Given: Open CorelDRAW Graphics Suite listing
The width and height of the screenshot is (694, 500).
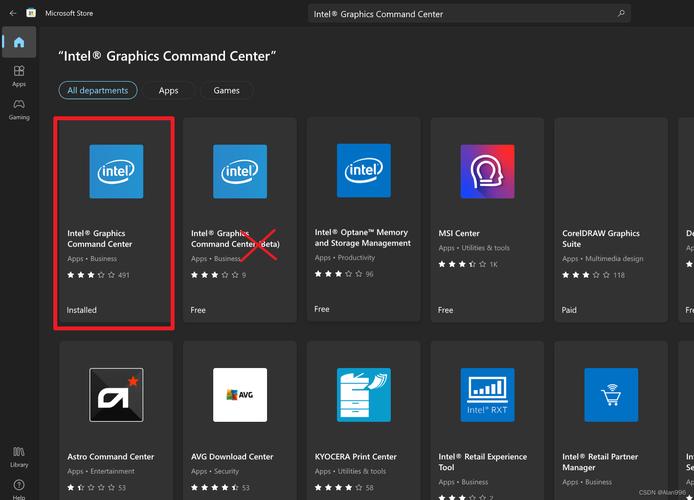Looking at the screenshot, I should pos(601,238).
